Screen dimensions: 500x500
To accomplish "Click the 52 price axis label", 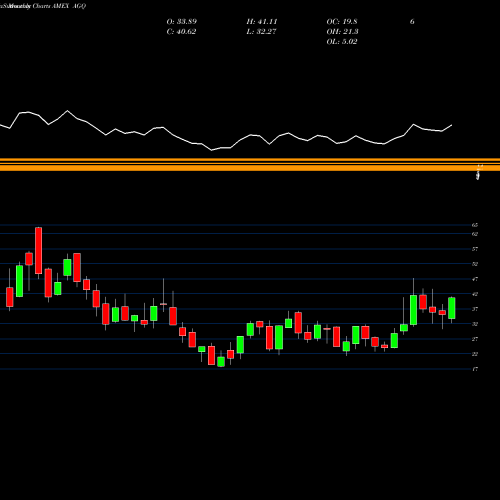I will coord(475,264).
